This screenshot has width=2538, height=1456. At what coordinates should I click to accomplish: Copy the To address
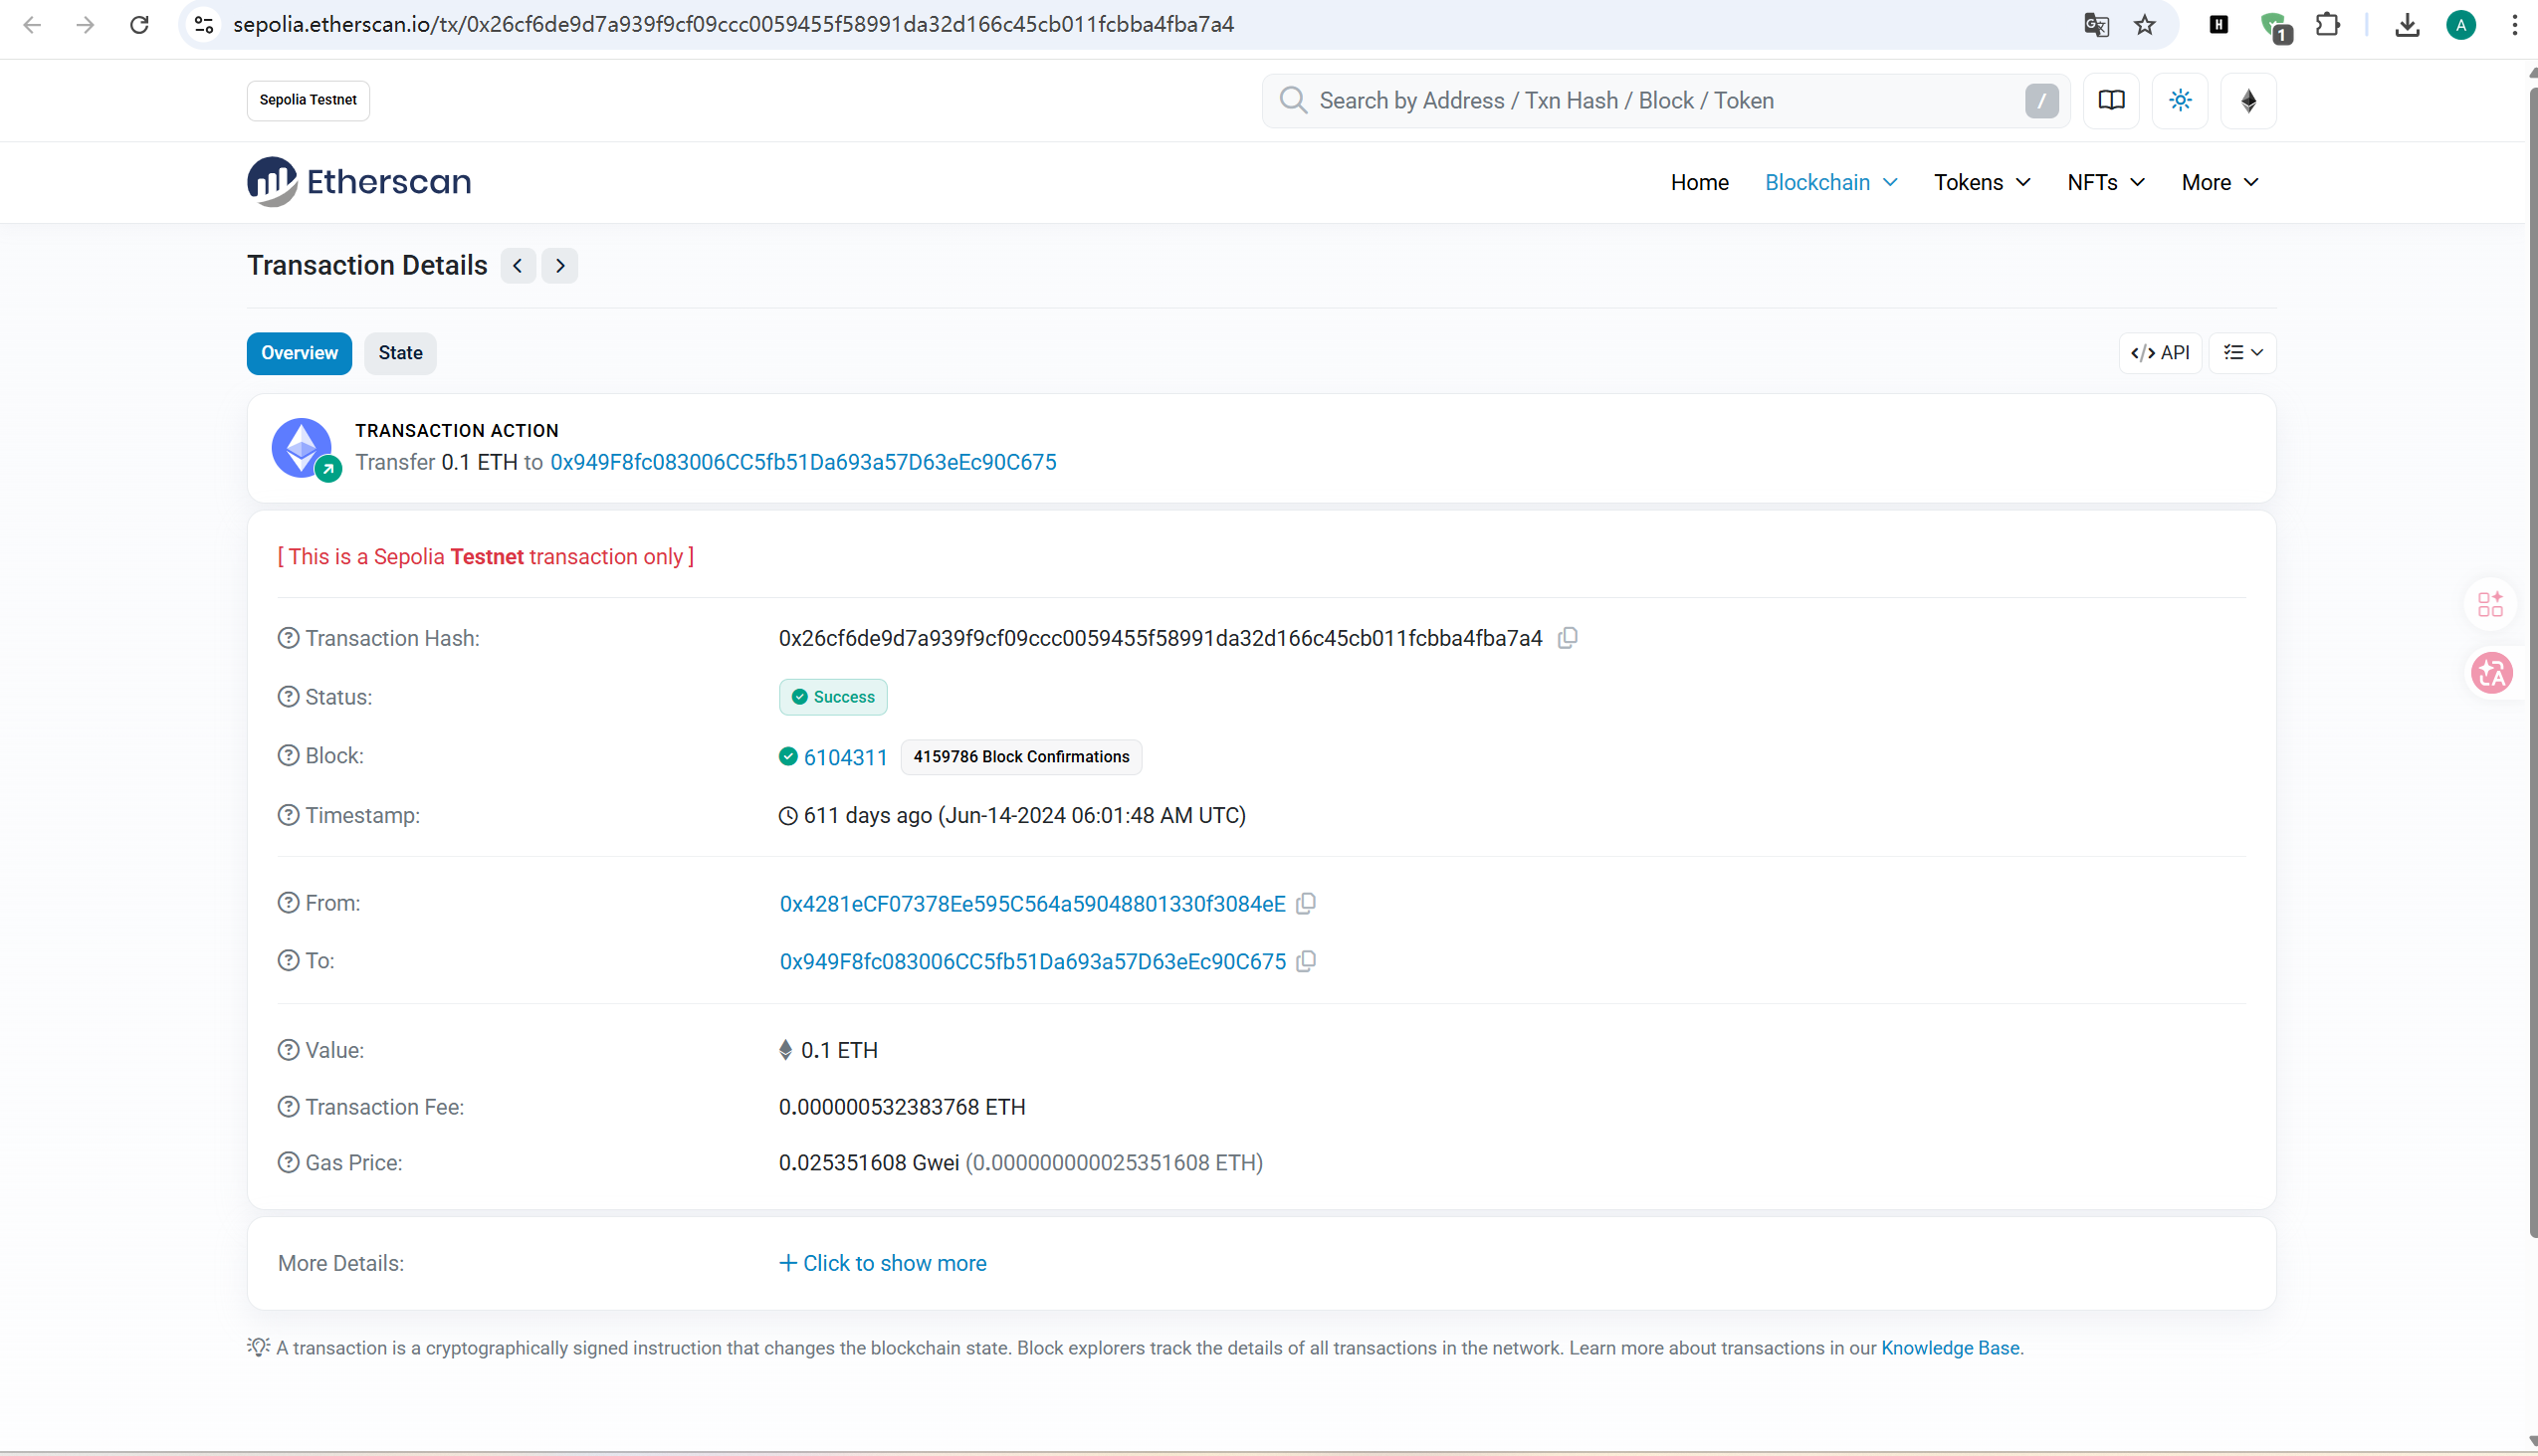tap(1305, 962)
